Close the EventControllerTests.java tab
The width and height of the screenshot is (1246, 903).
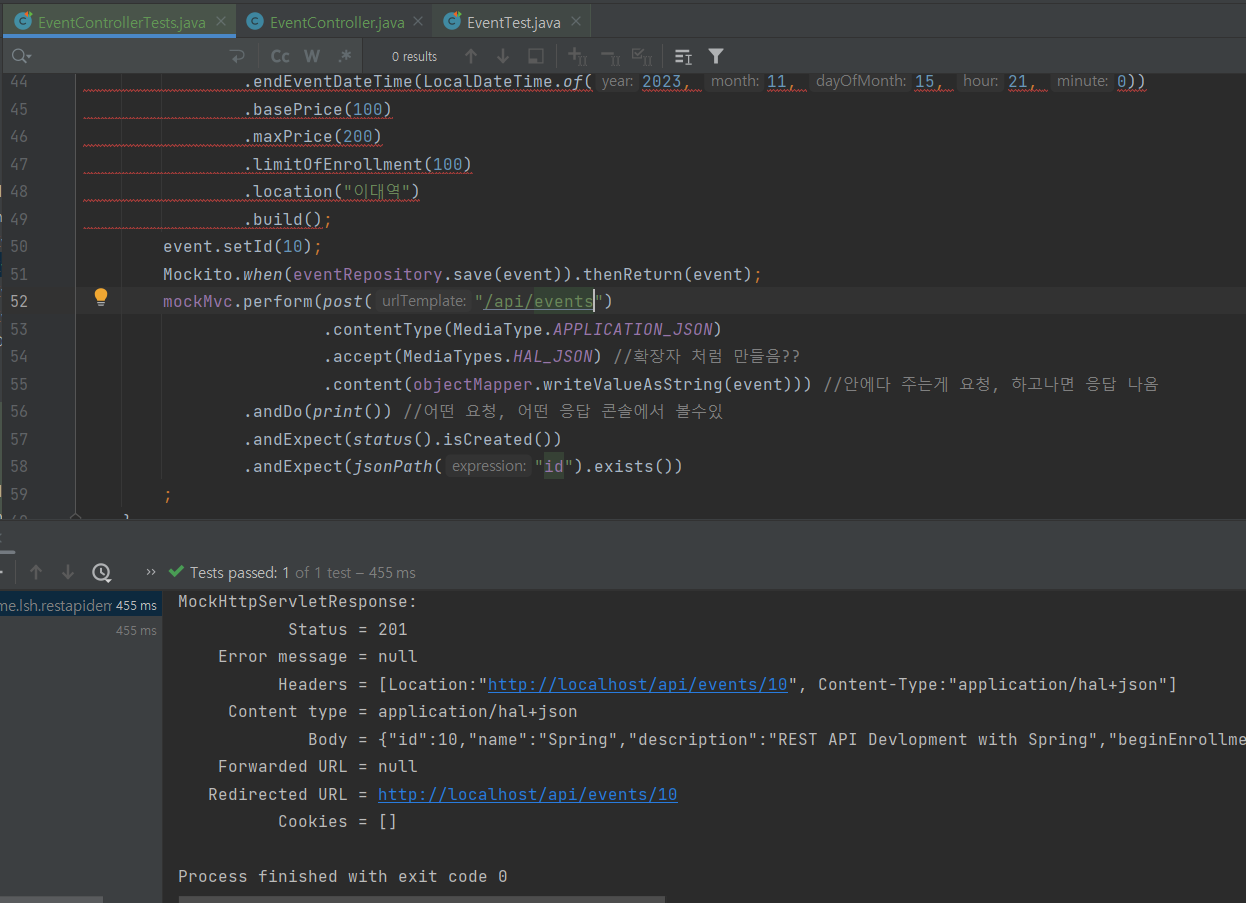(x=220, y=22)
